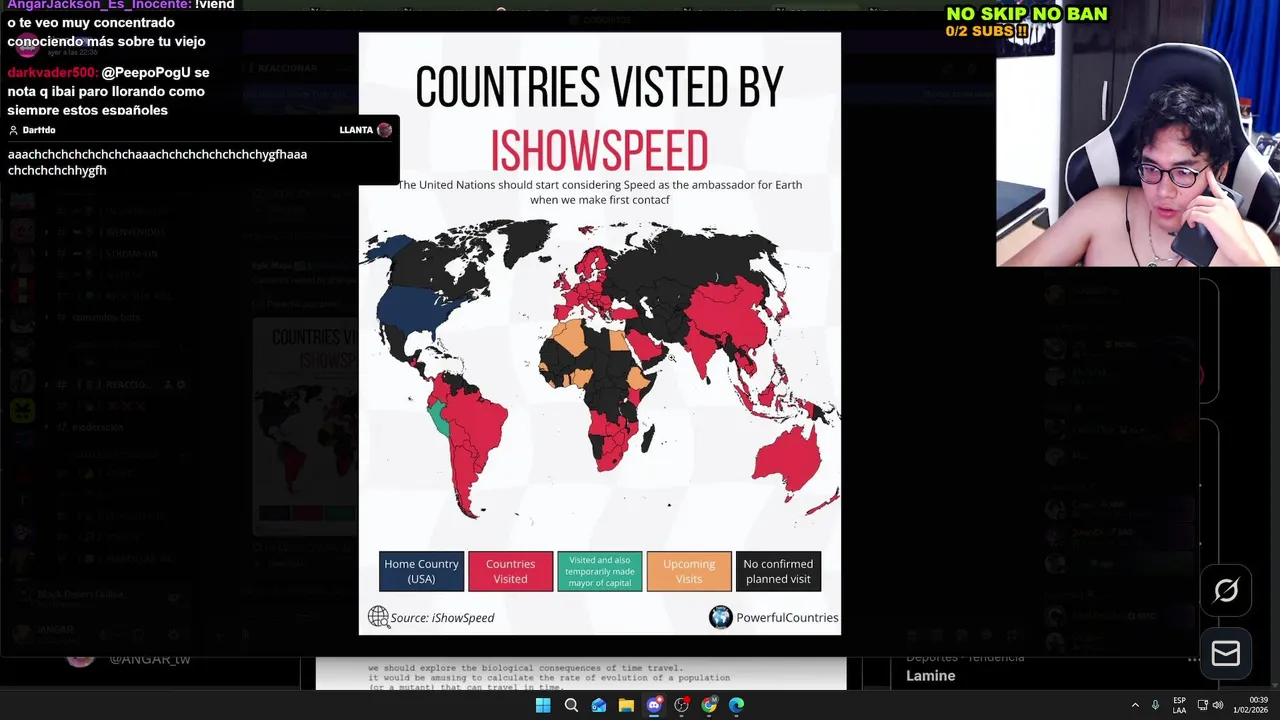The height and width of the screenshot is (720, 1280).
Task: Open more options beside Deportes Tendencia
Action: coord(1193,659)
